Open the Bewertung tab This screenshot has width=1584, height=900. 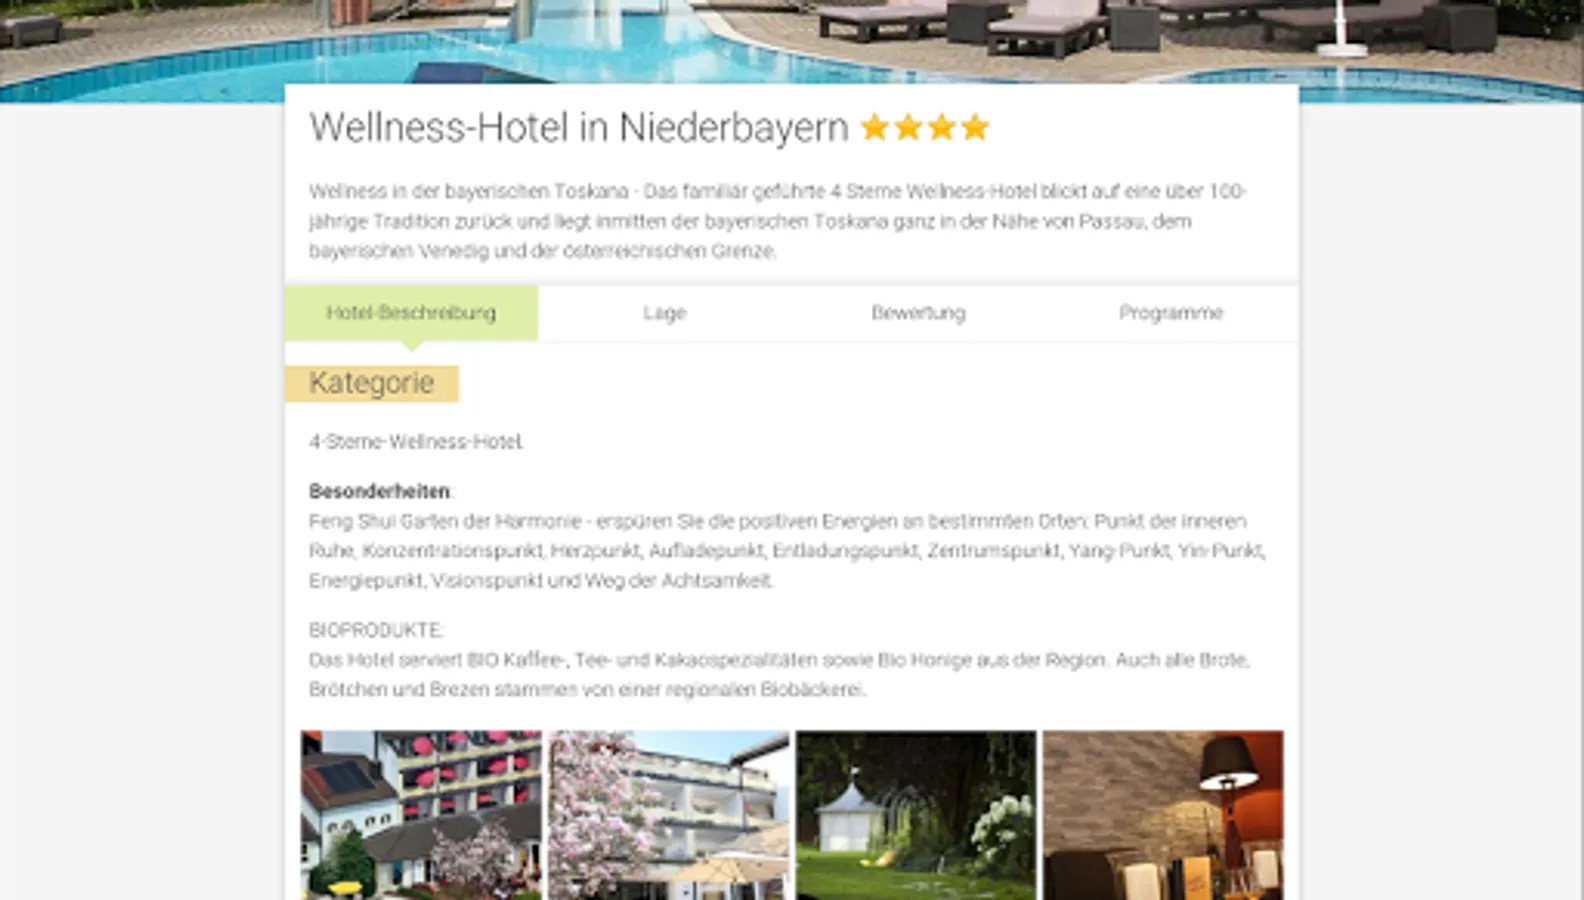point(918,313)
